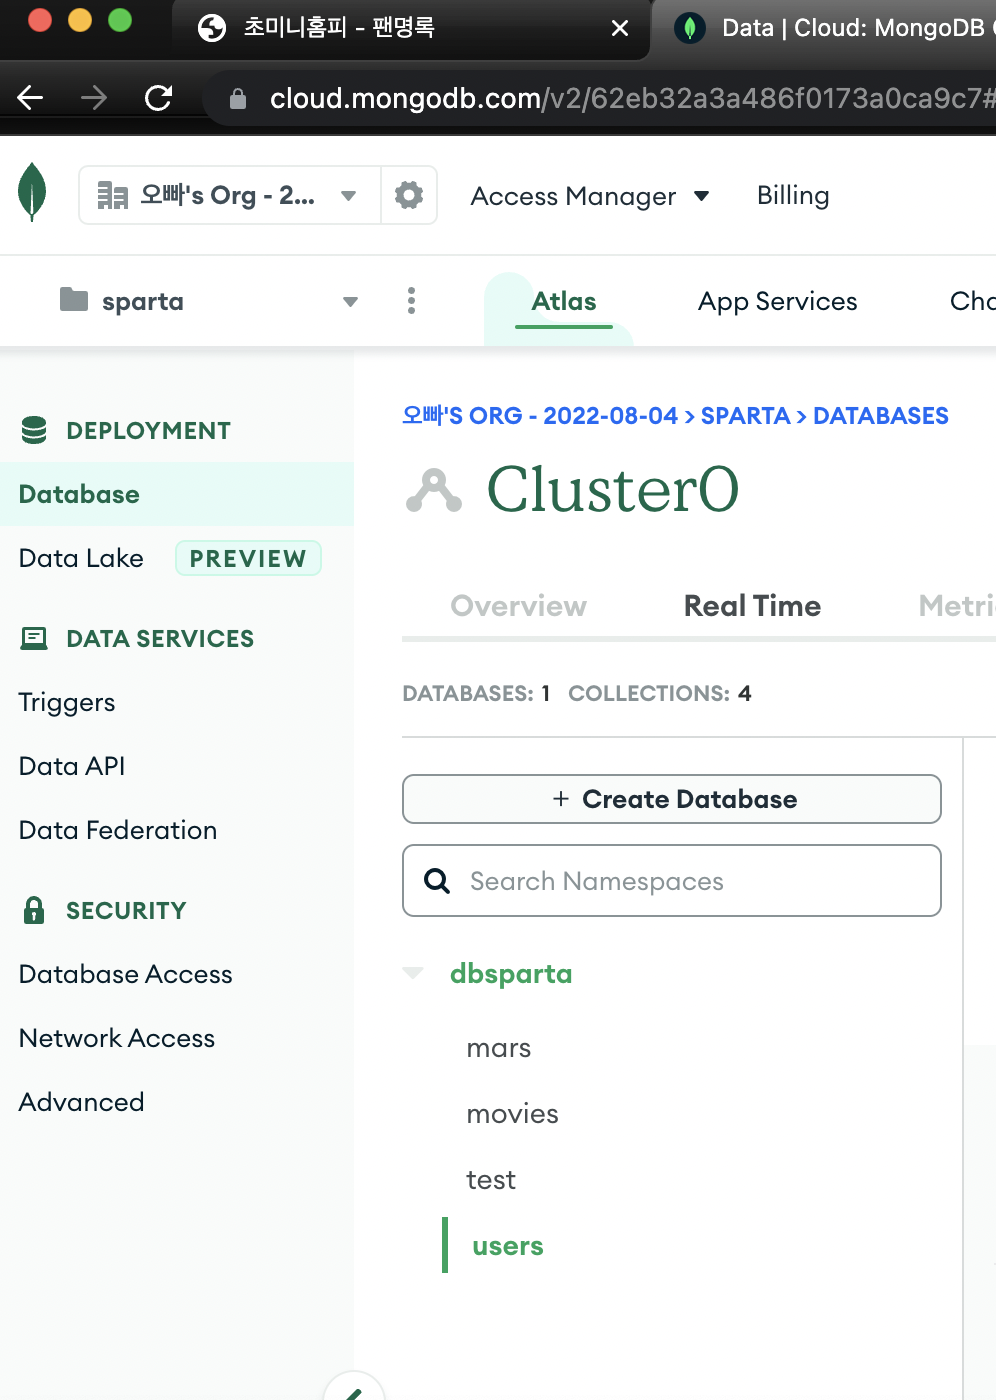Collapse the dbsparta database tree

pyautogui.click(x=413, y=973)
